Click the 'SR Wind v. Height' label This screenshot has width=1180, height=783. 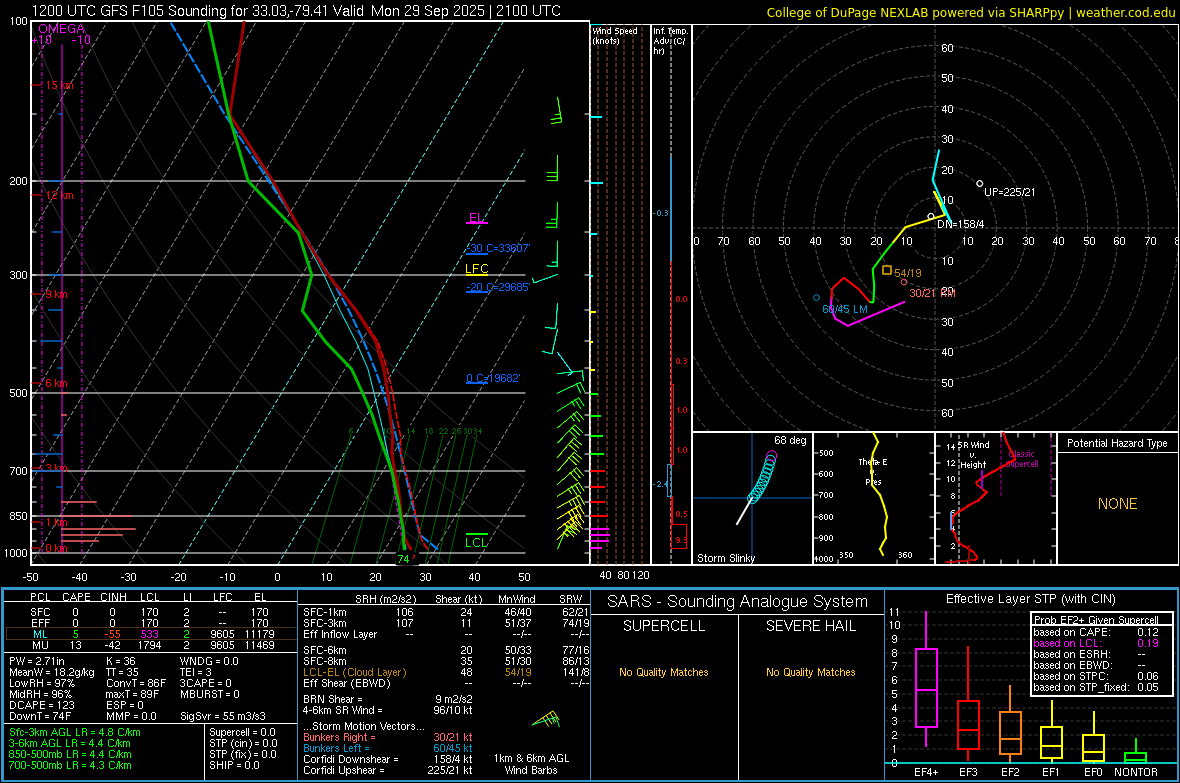[973, 455]
